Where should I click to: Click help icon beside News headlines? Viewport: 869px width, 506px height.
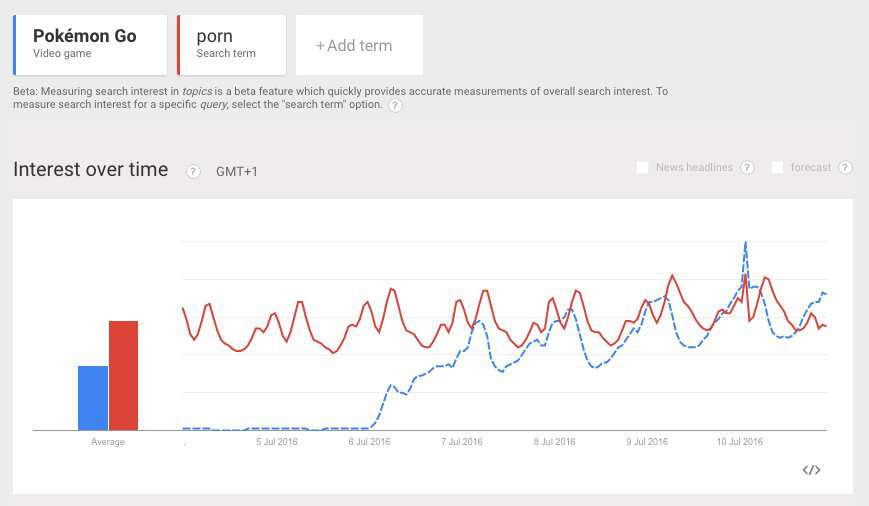point(747,167)
